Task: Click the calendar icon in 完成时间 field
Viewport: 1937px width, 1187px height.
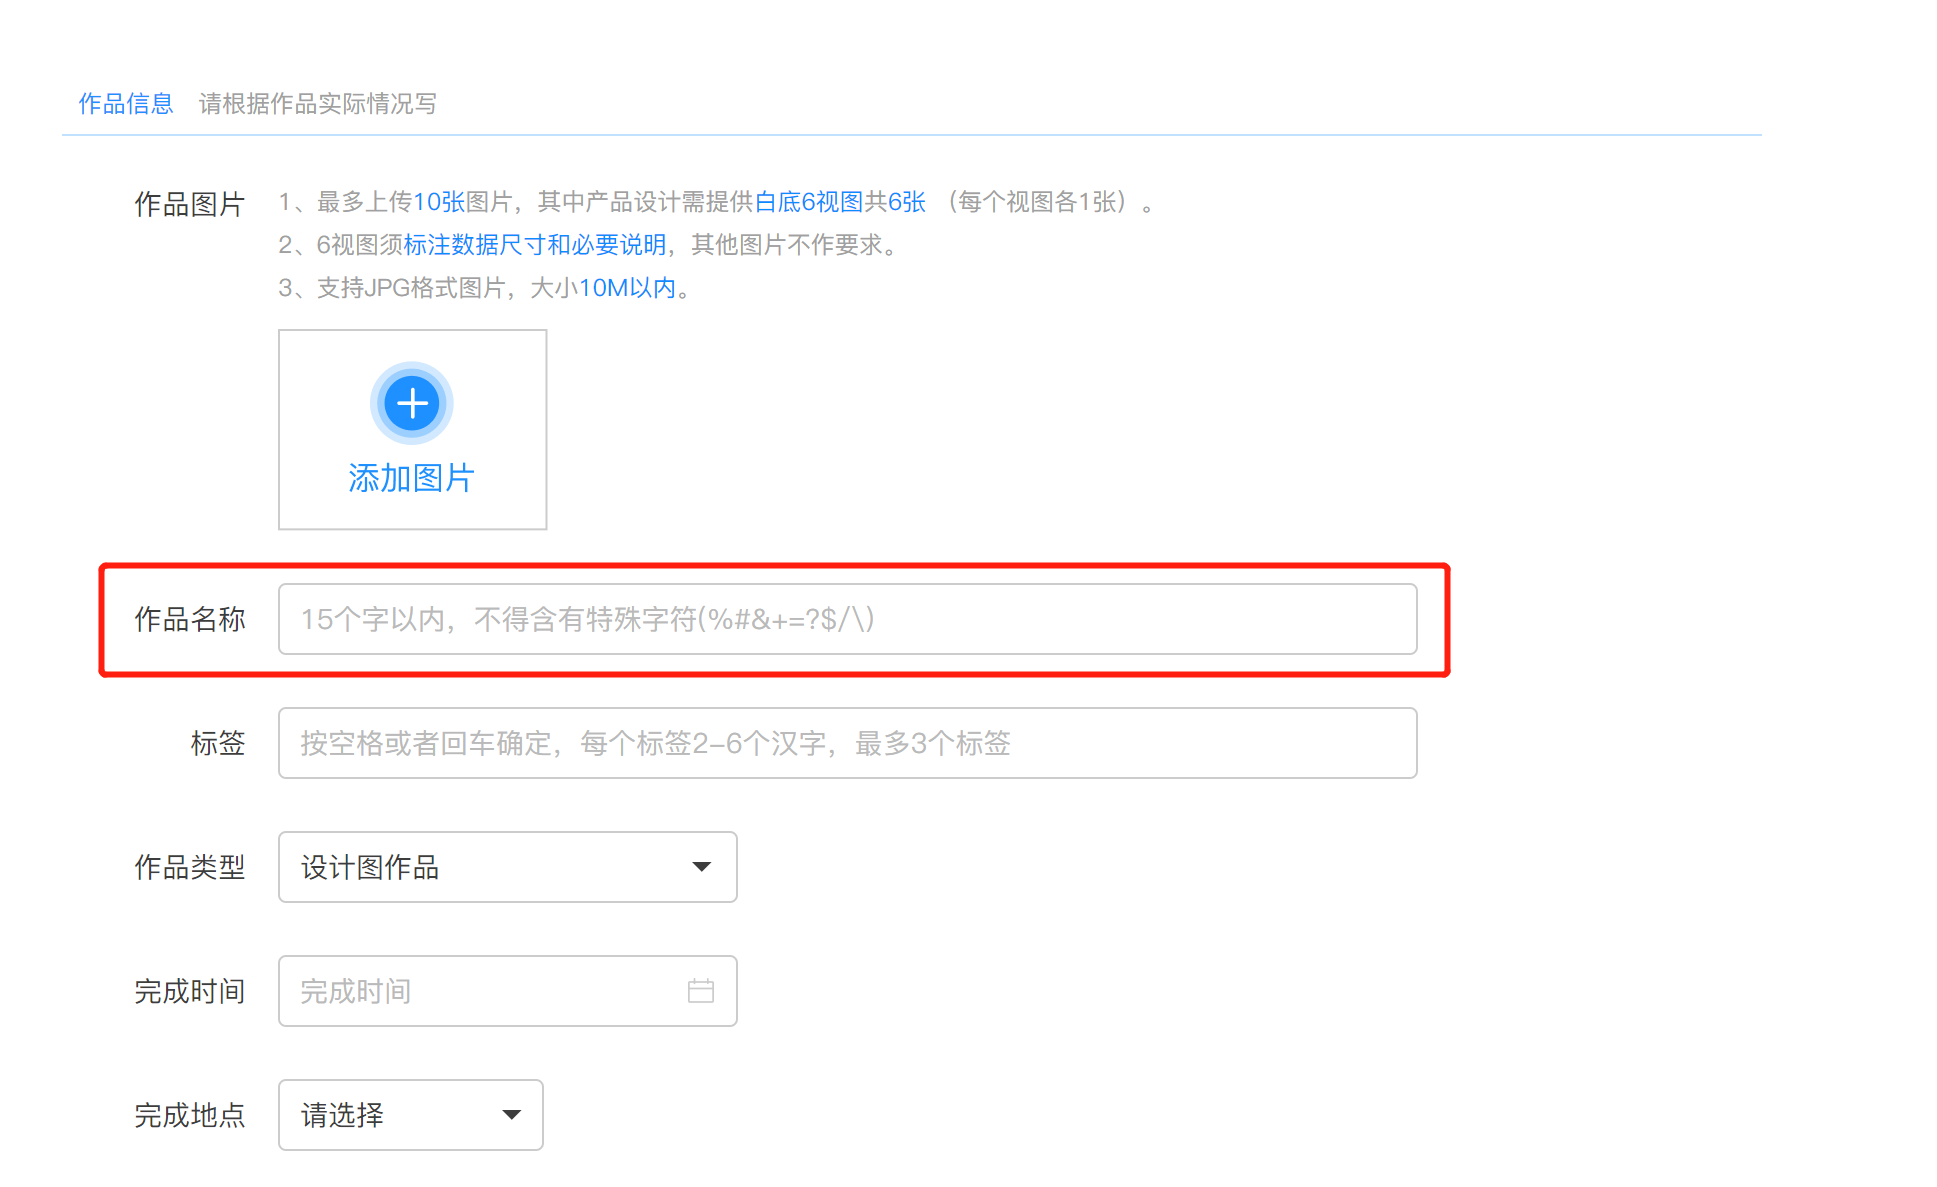Action: [701, 991]
